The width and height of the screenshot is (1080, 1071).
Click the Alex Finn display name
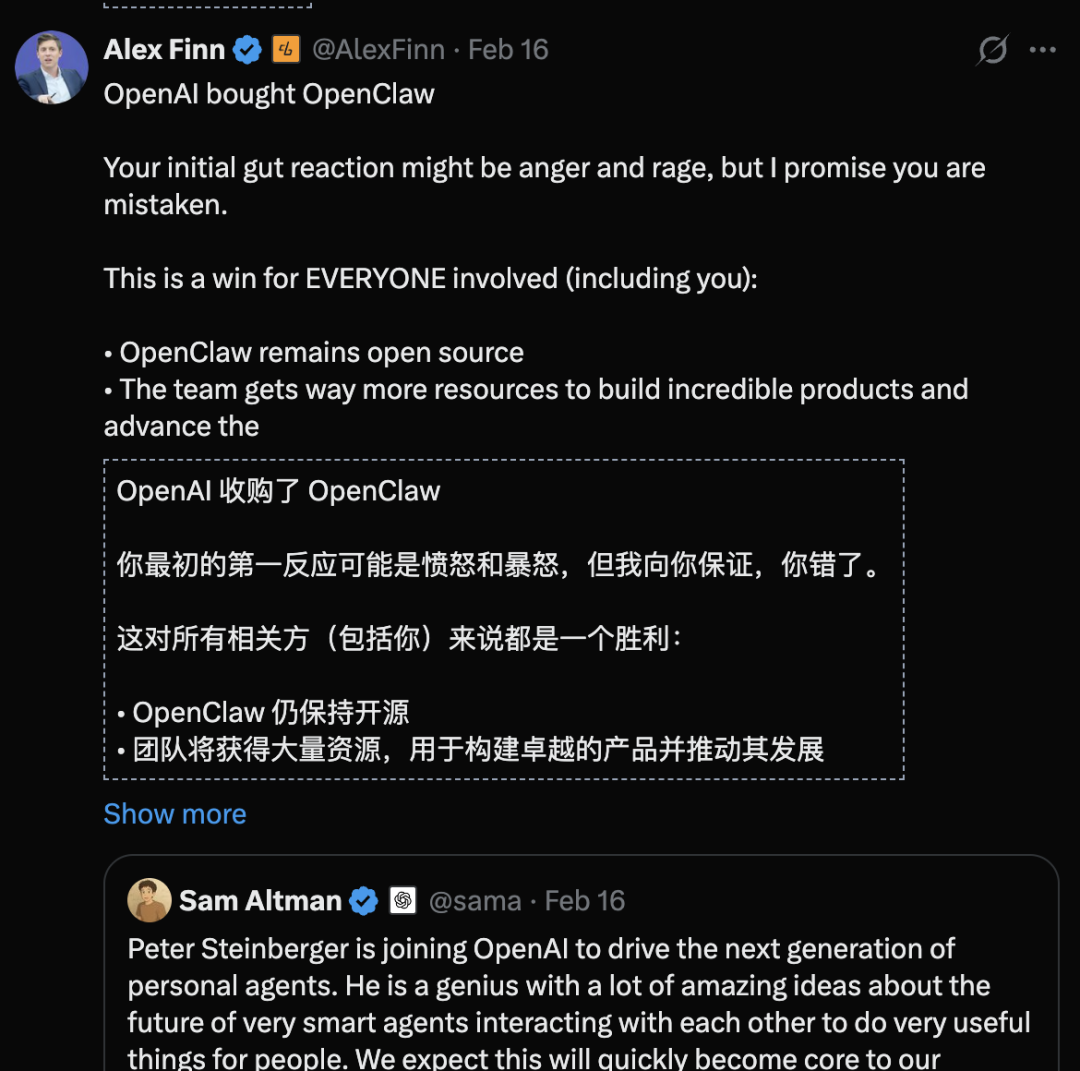tap(165, 49)
